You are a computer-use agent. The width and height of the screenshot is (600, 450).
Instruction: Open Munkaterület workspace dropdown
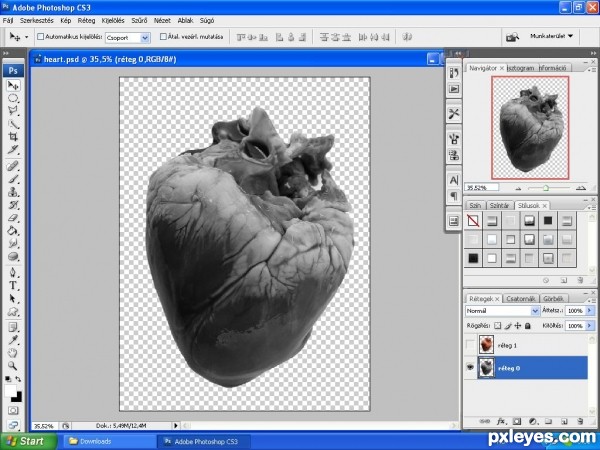point(551,36)
